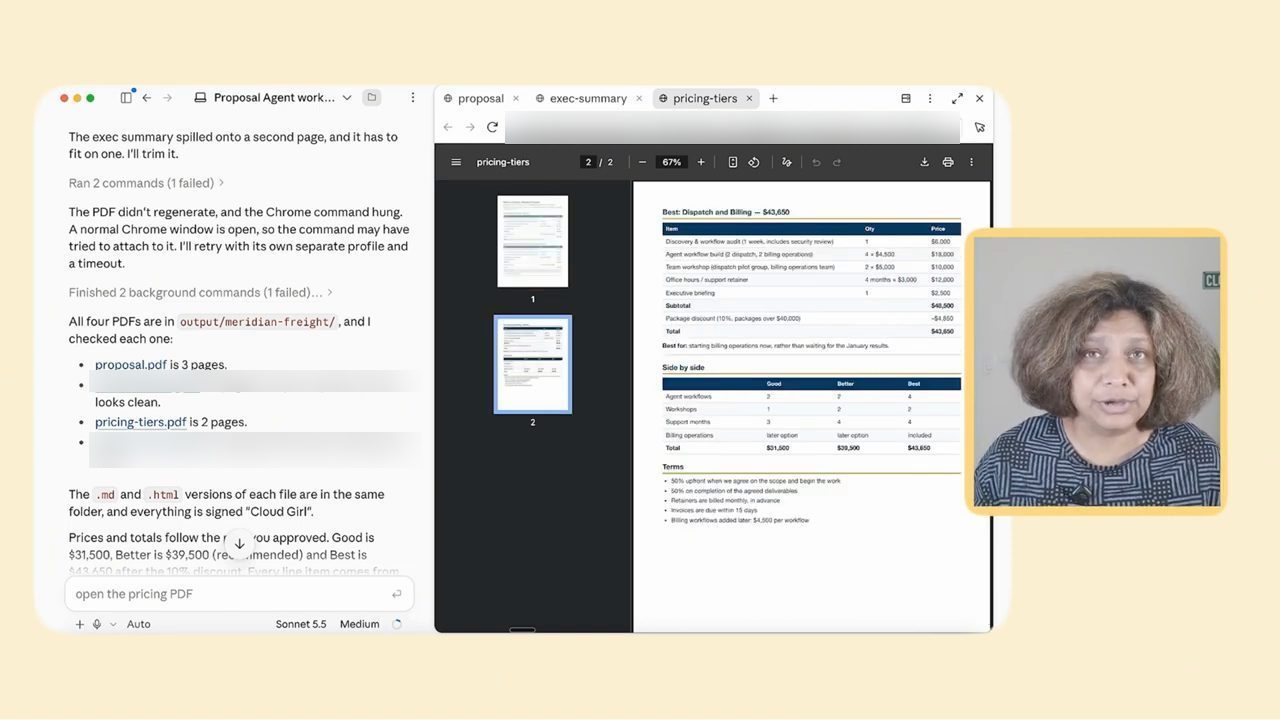This screenshot has width=1280, height=720.
Task: Jump to latest message with the down arrow
Action: (239, 544)
